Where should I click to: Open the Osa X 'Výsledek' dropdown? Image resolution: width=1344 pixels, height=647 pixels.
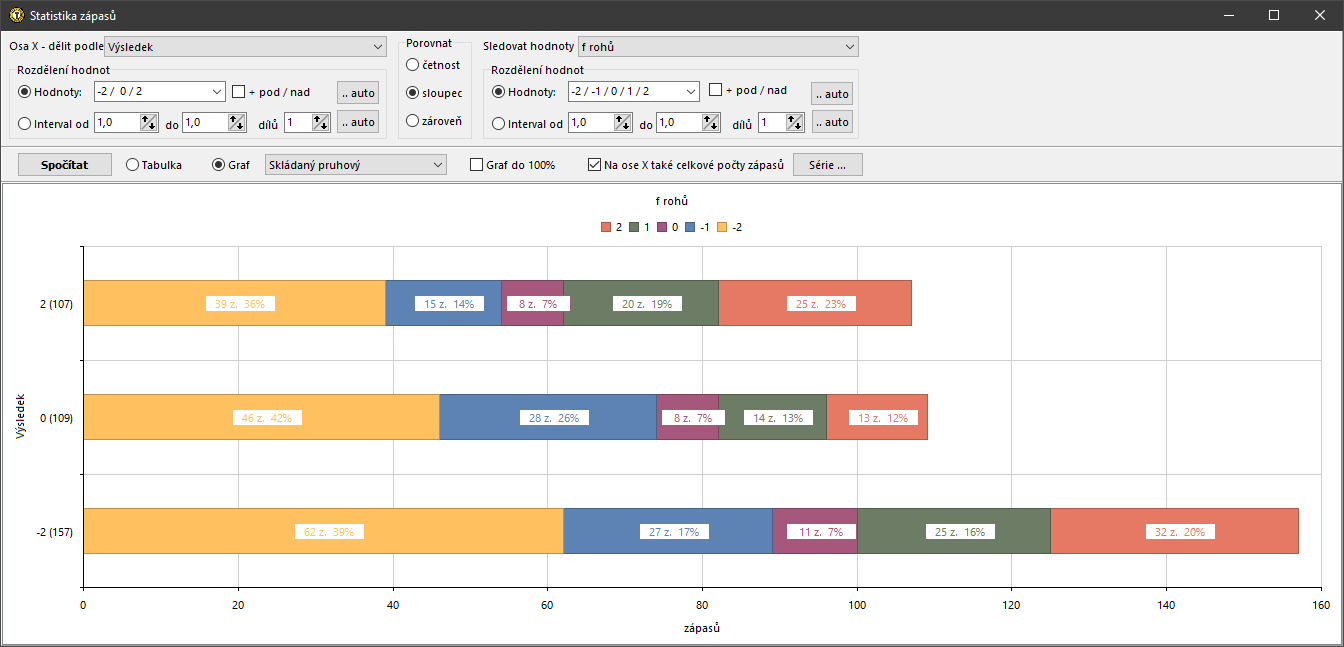click(x=245, y=46)
